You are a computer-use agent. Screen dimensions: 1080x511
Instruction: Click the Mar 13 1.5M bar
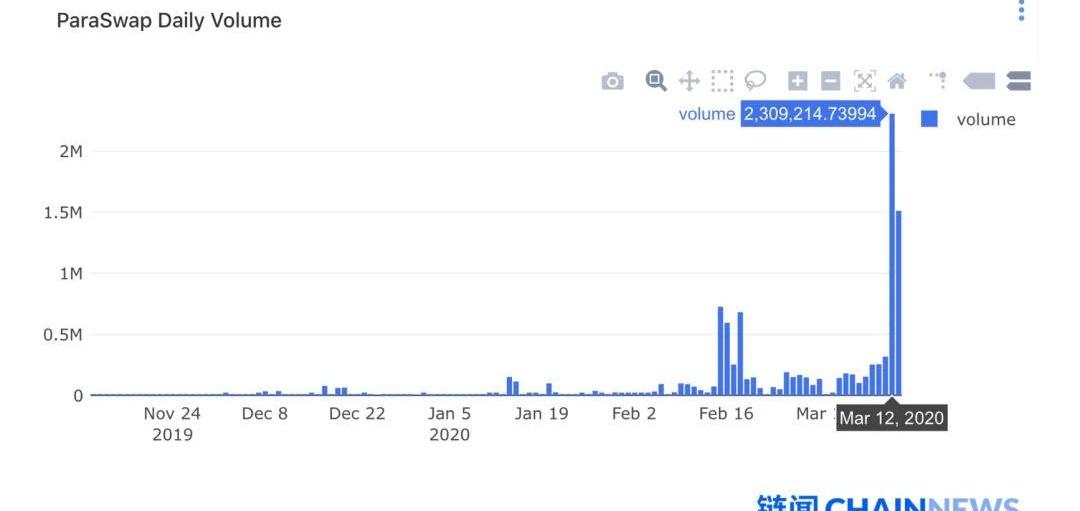coord(899,303)
